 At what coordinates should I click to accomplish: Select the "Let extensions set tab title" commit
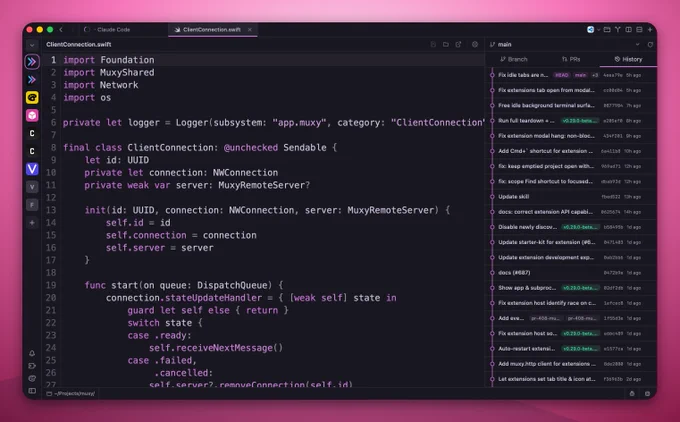click(572, 379)
